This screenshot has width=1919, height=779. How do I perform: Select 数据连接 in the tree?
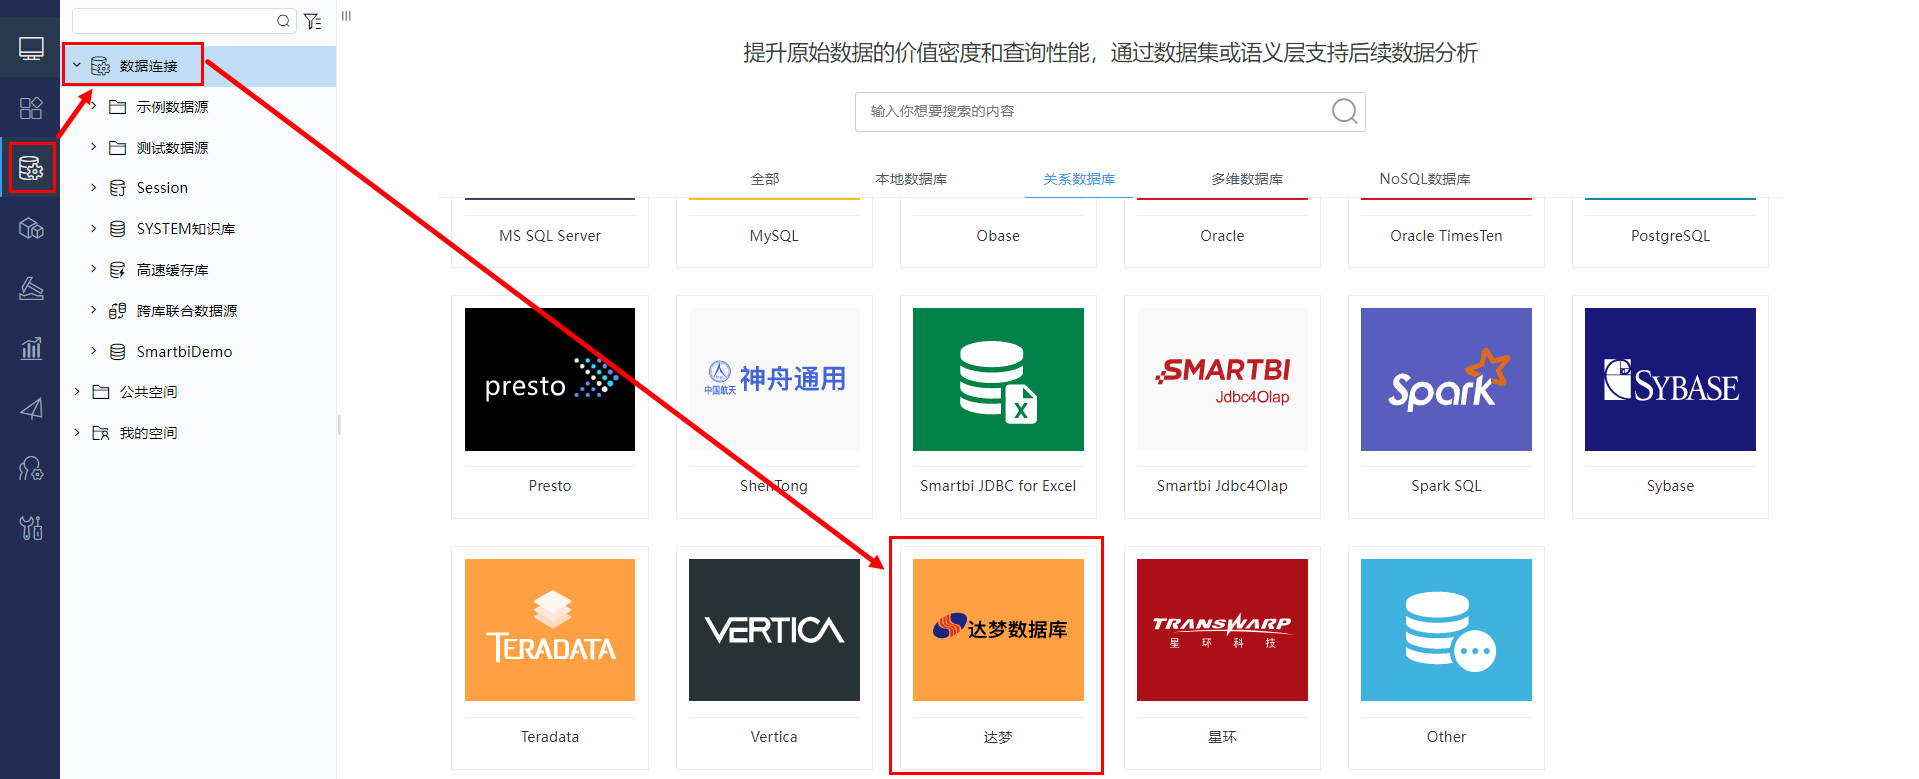tap(148, 66)
